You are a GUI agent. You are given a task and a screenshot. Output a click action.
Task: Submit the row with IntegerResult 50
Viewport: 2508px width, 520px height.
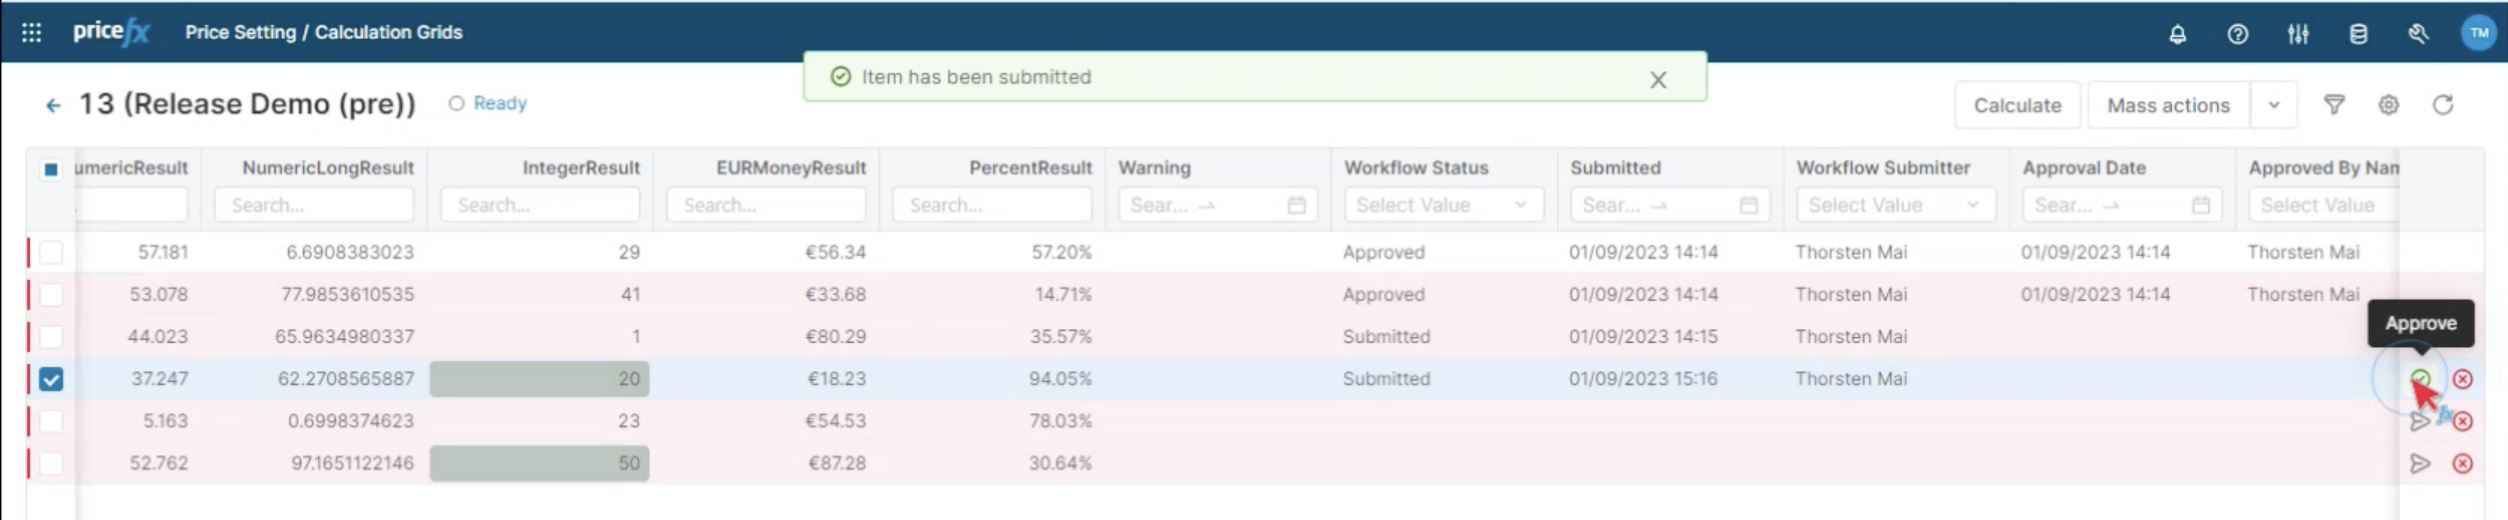point(2420,463)
